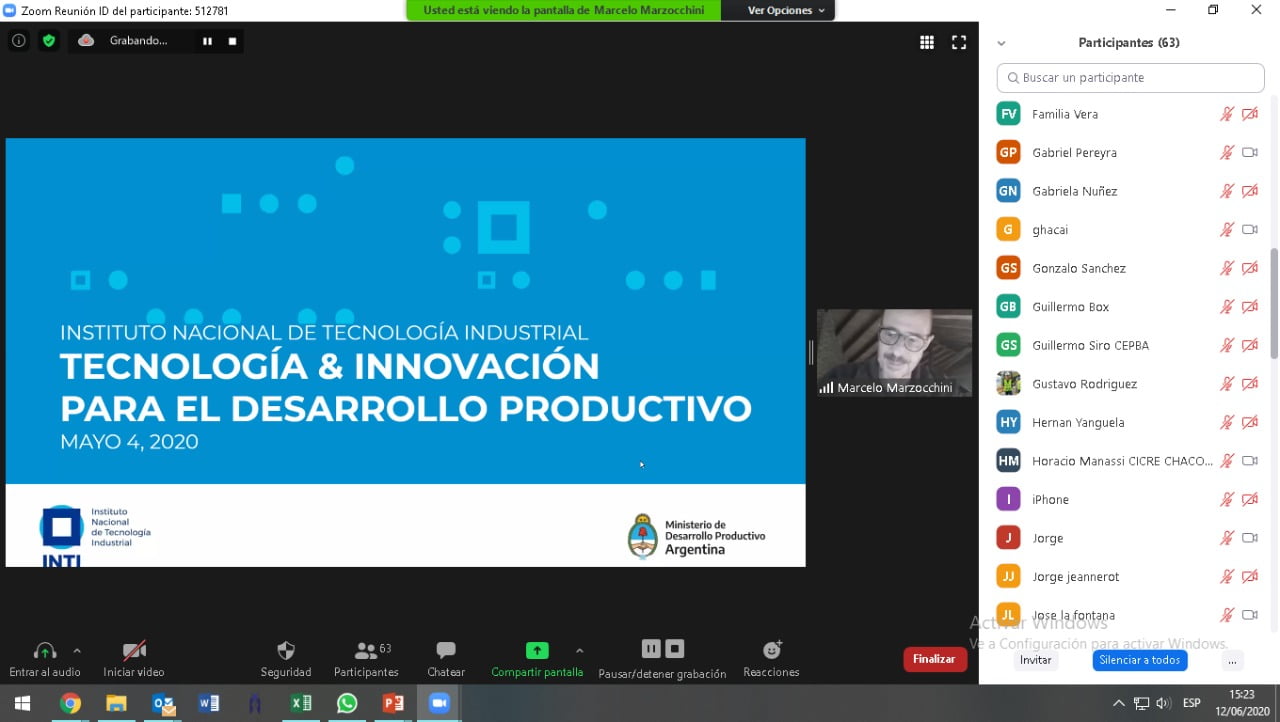1280x722 pixels.
Task: Click the Finalizar button
Action: 934,659
